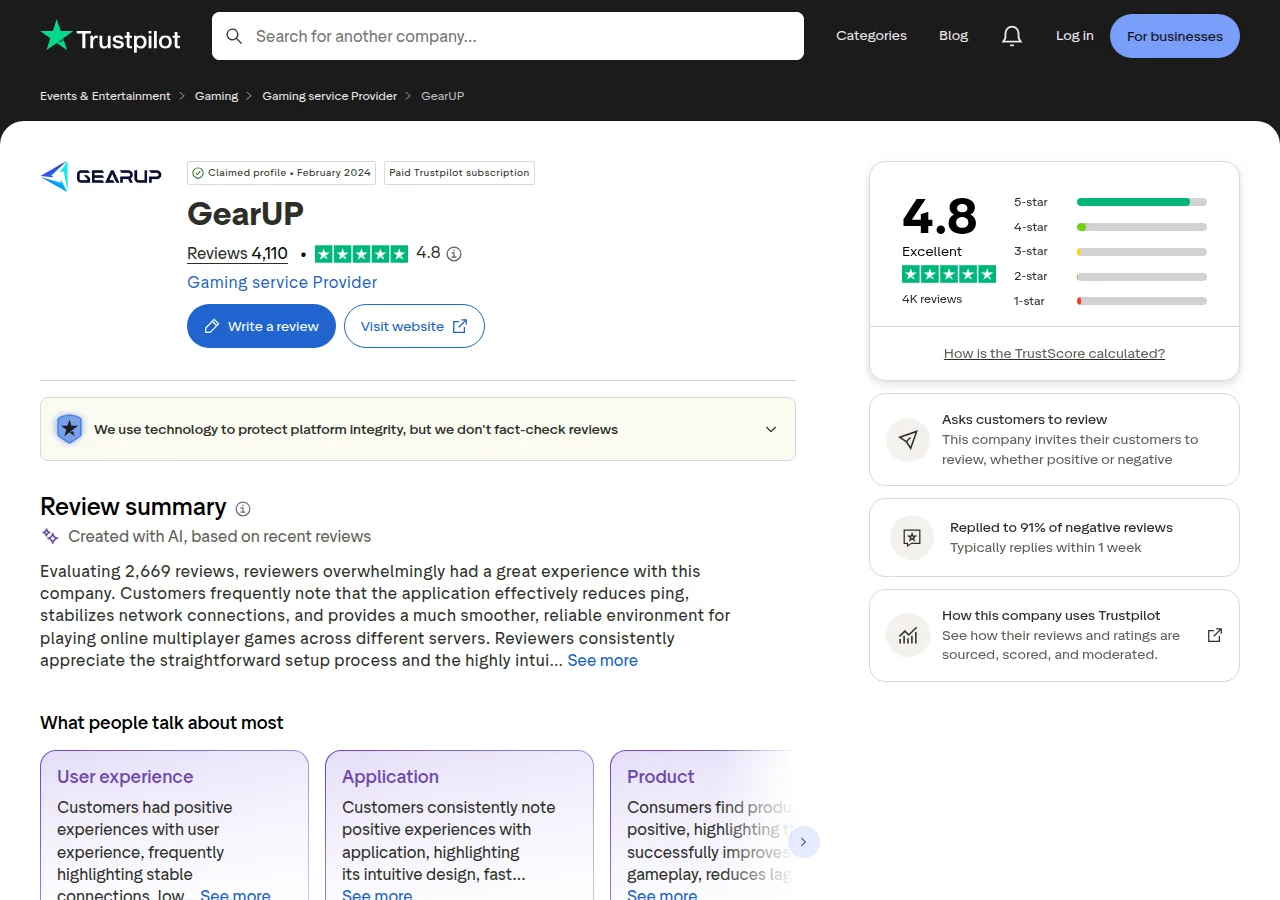Click the paper plane Asks customers icon
1280x900 pixels.
[x=908, y=440]
